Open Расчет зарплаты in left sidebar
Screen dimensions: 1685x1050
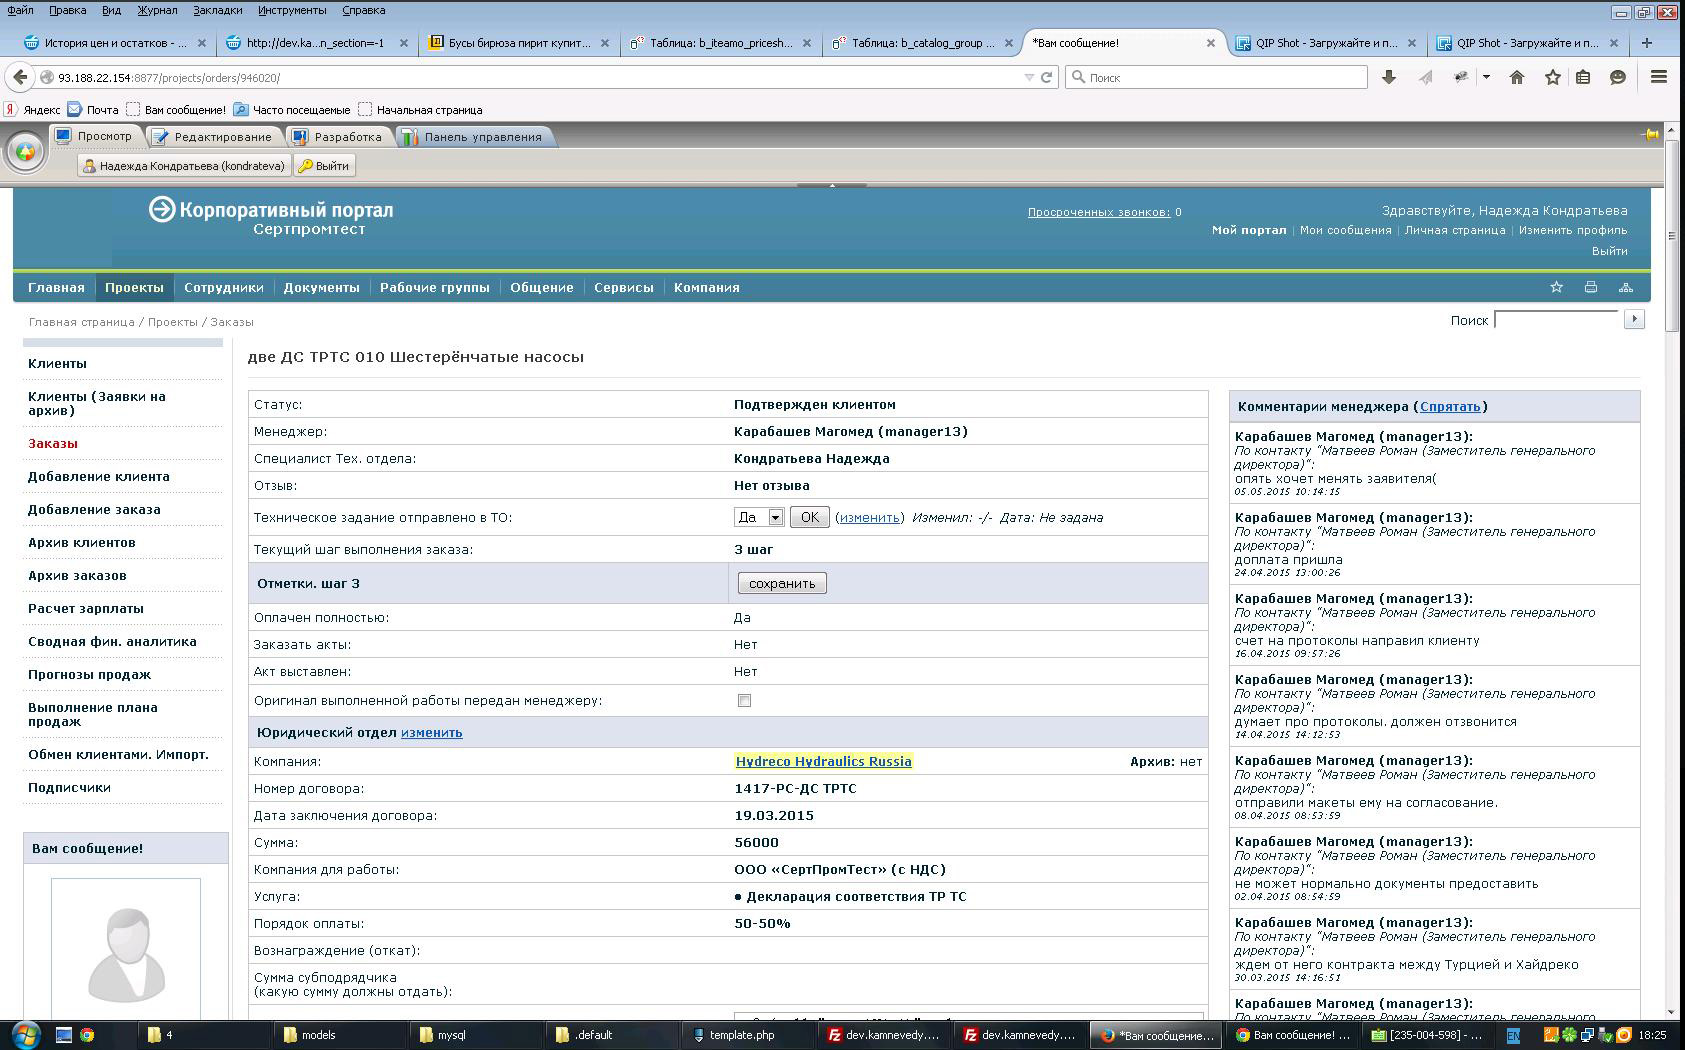tap(86, 608)
